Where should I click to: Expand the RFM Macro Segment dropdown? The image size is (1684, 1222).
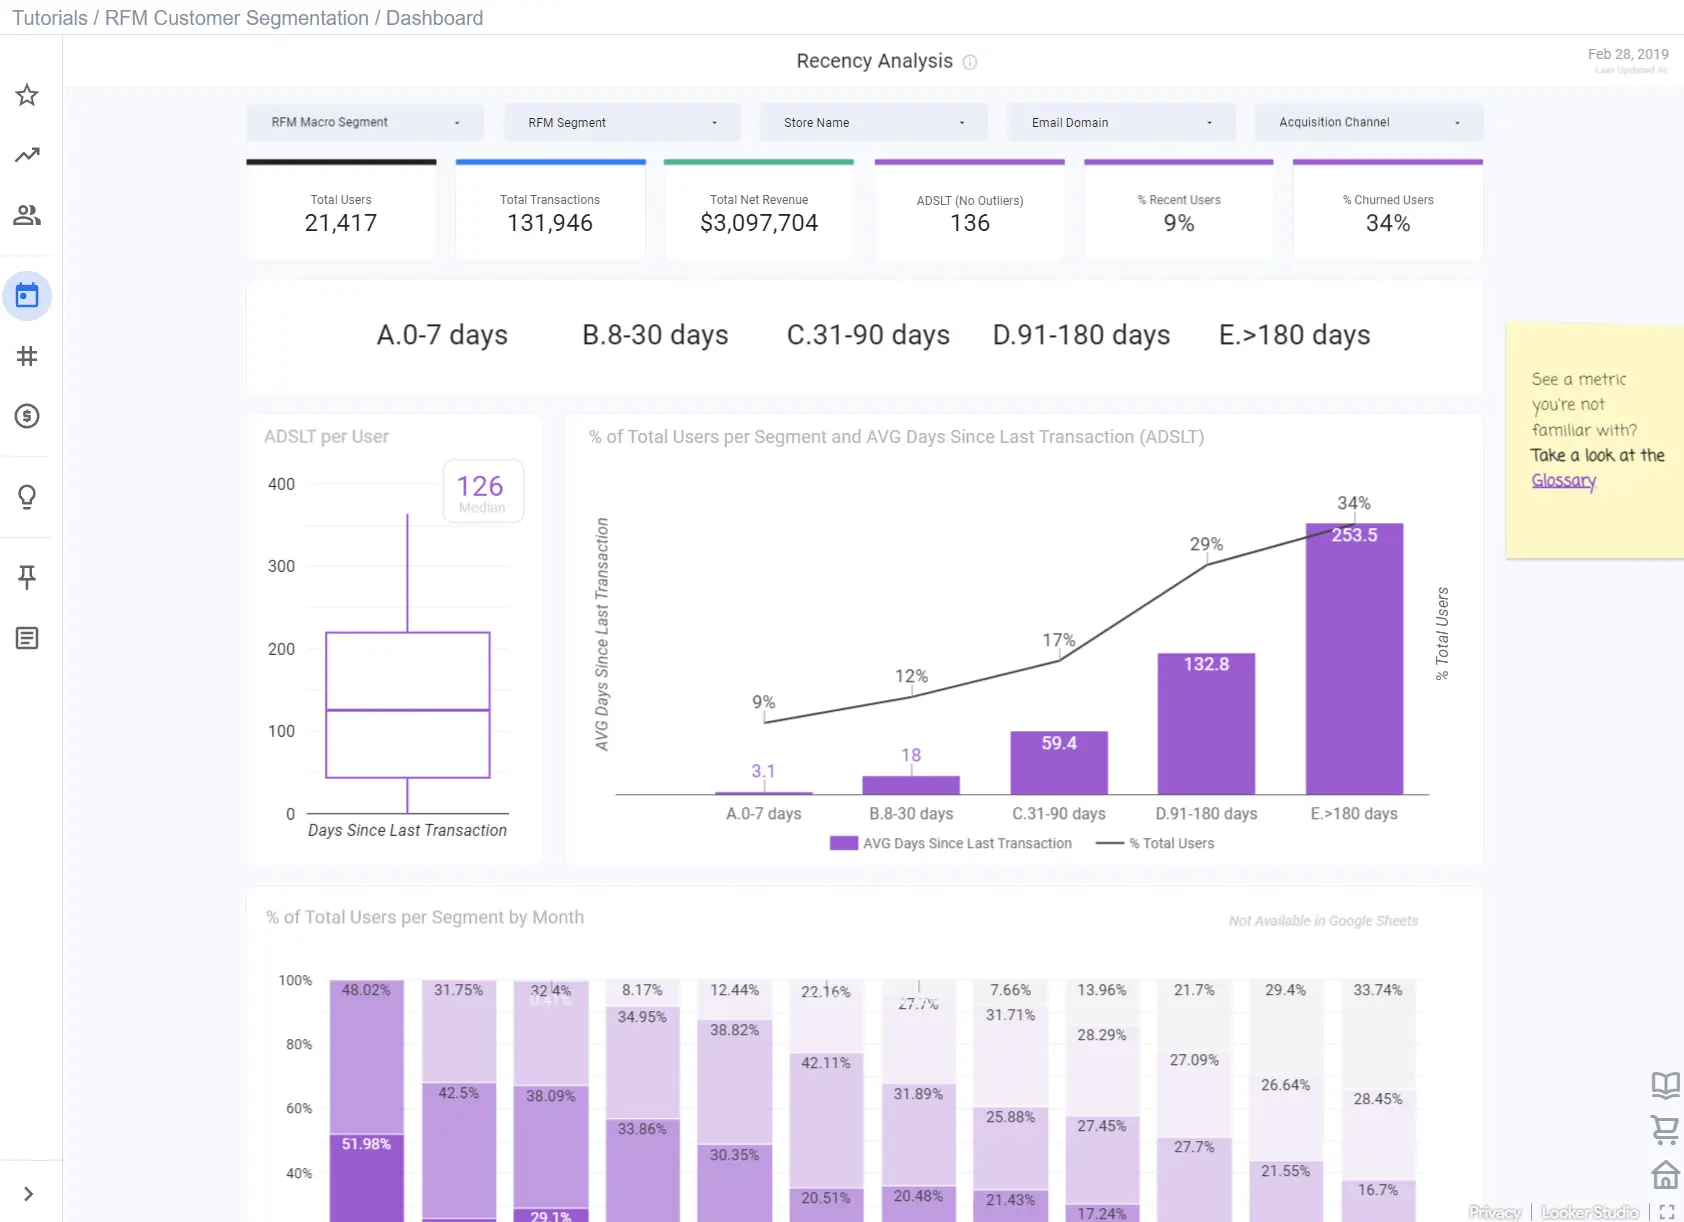click(365, 122)
